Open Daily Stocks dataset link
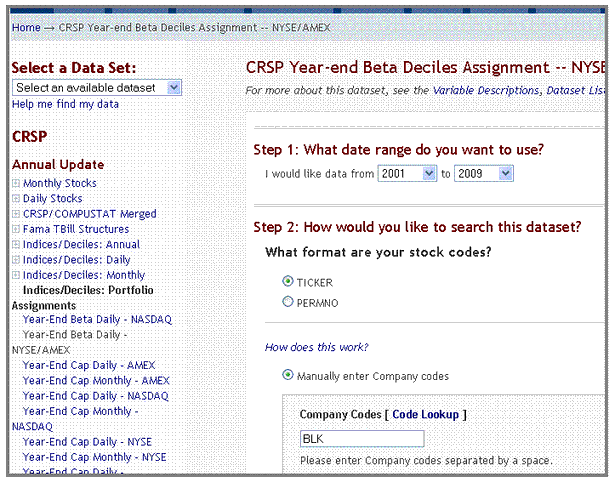 53,199
